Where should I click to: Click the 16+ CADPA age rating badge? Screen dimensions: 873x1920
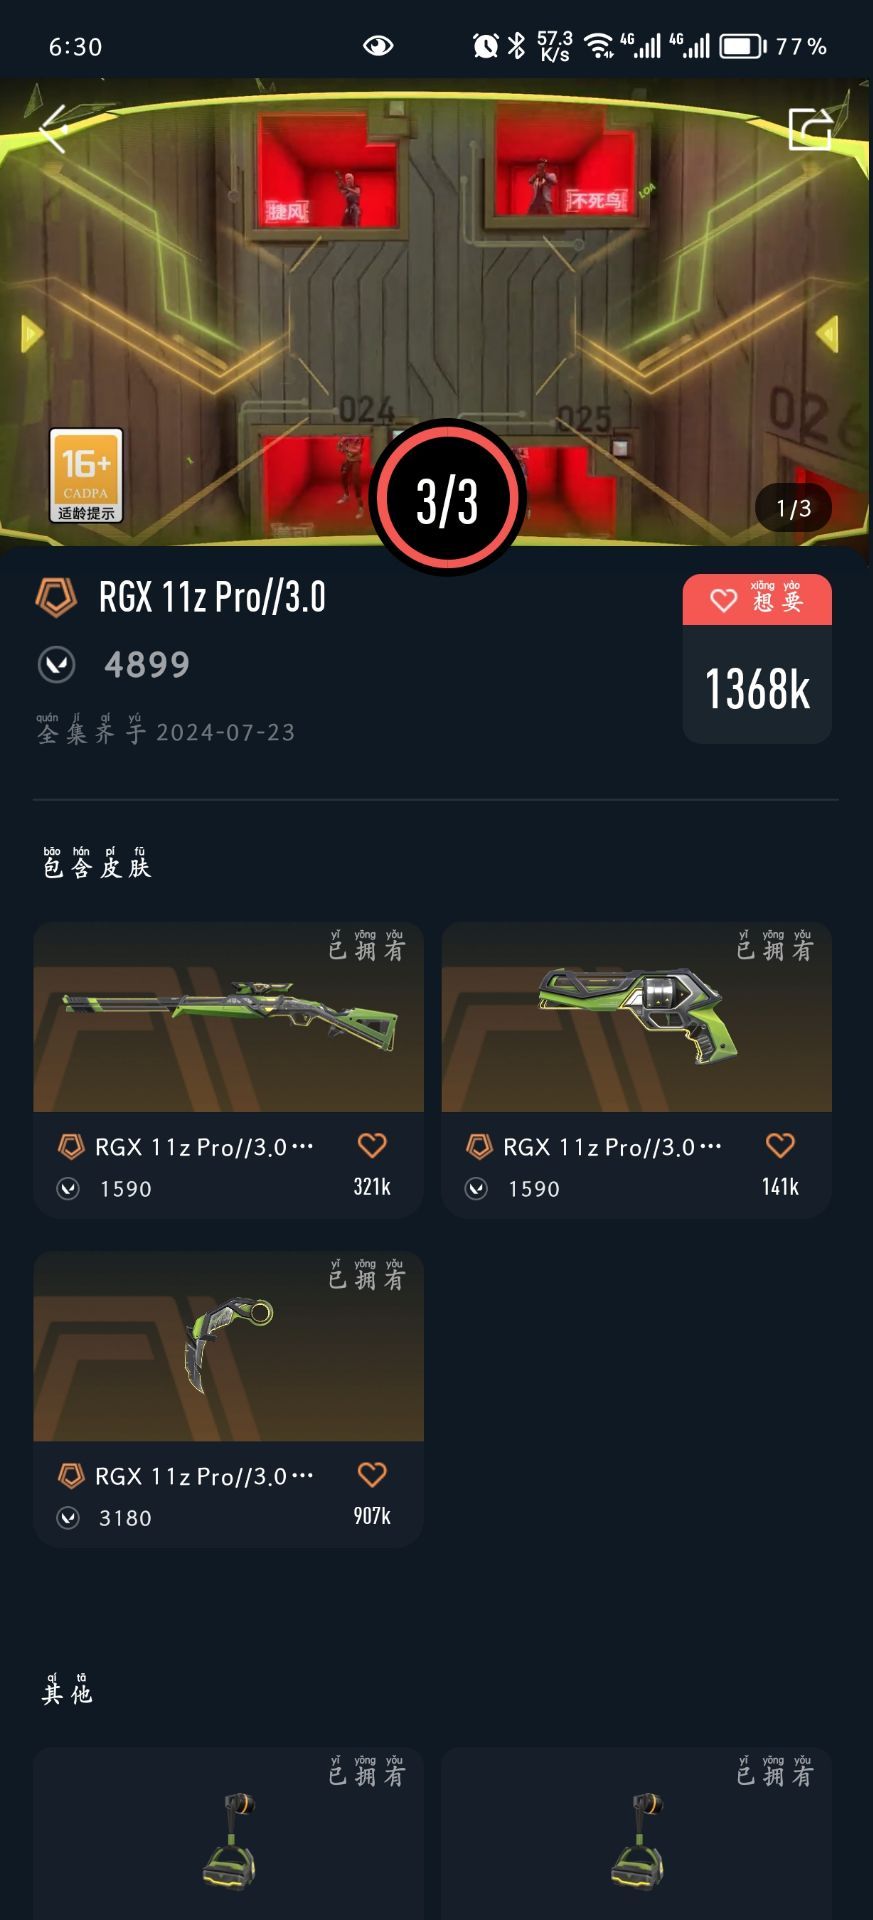point(86,476)
